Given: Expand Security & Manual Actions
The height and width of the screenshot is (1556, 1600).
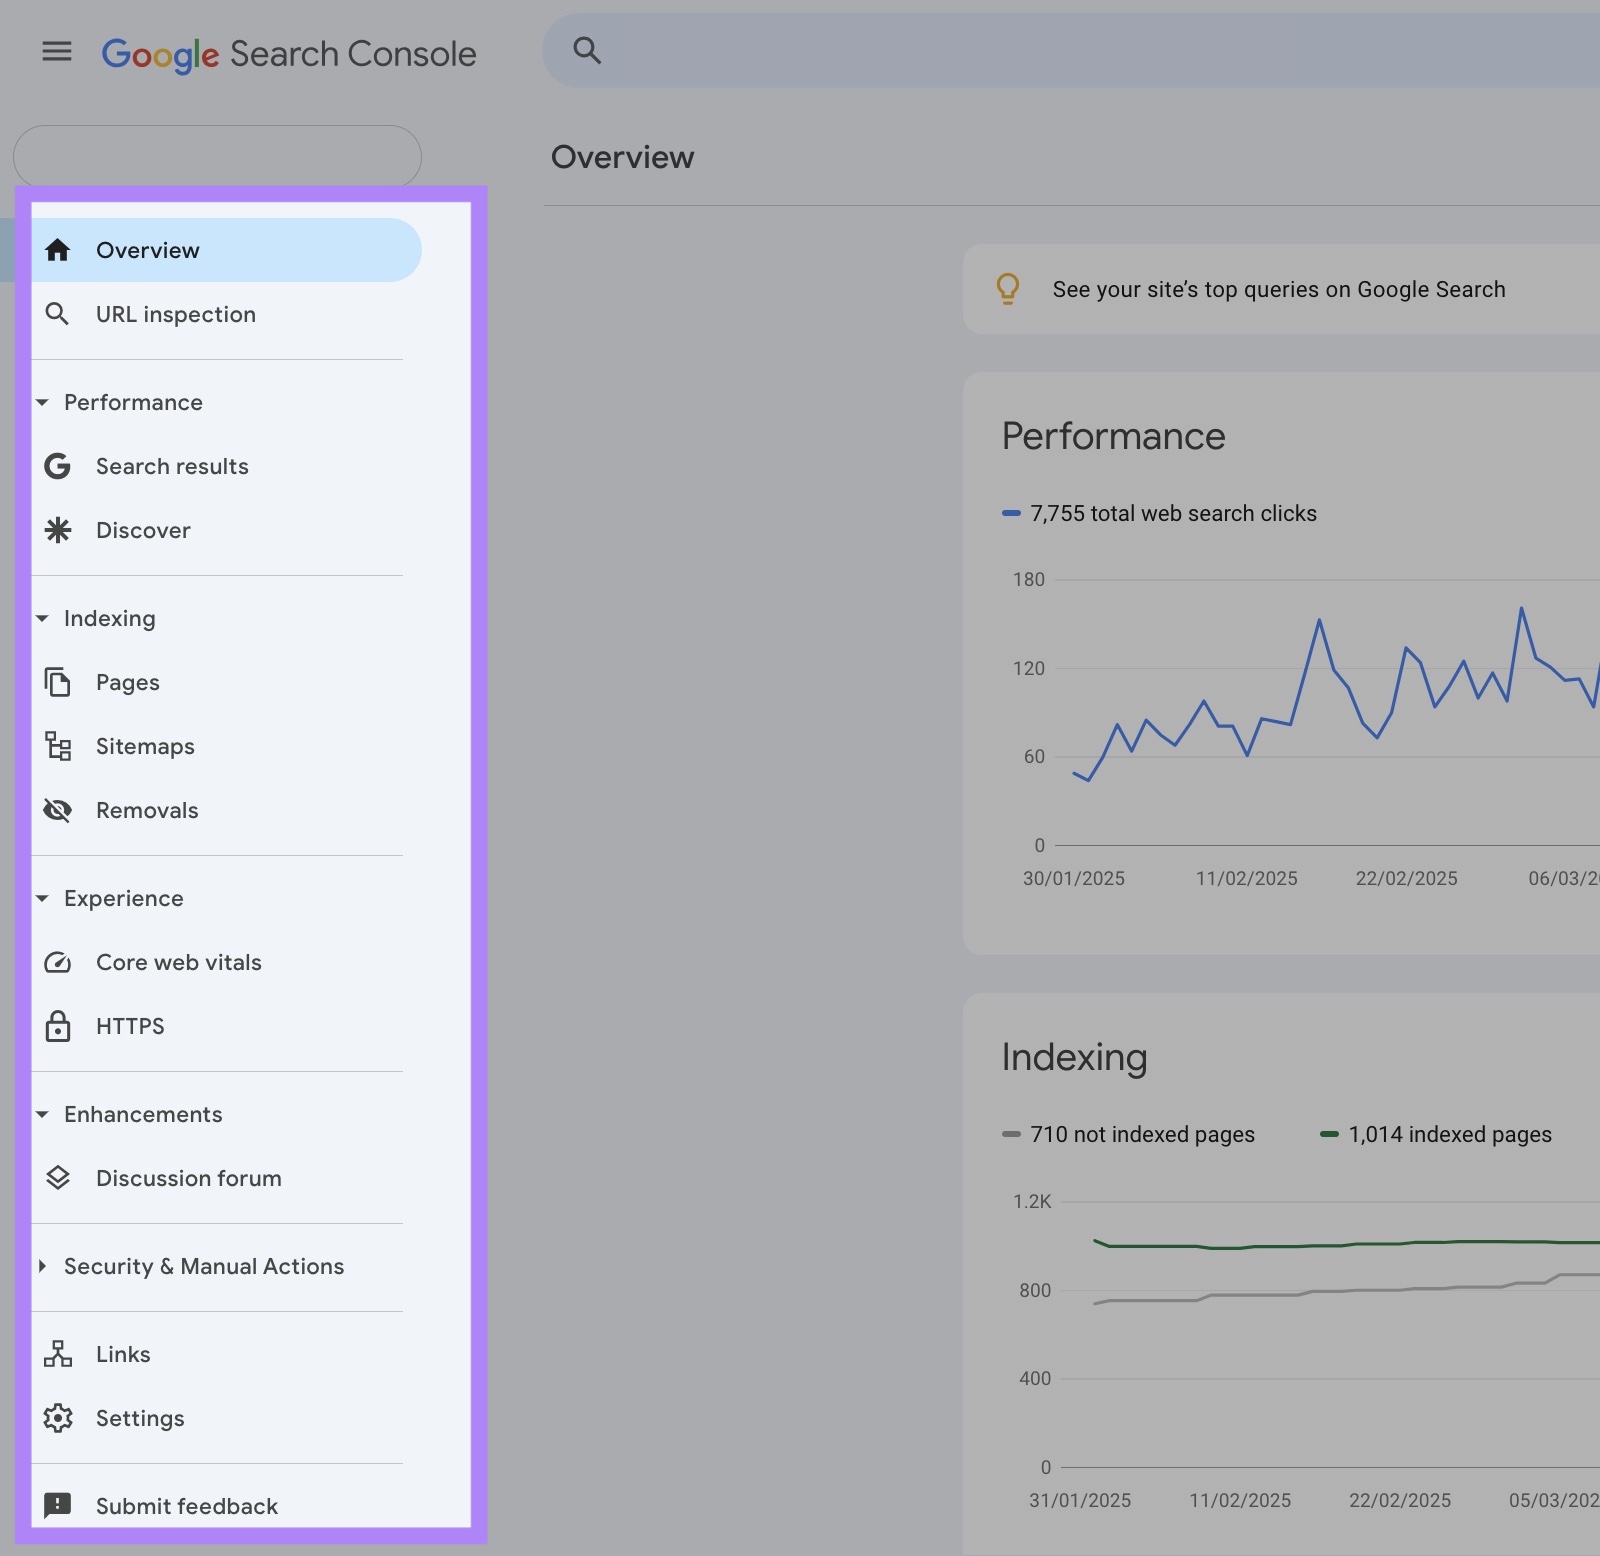Looking at the screenshot, I should click(42, 1266).
